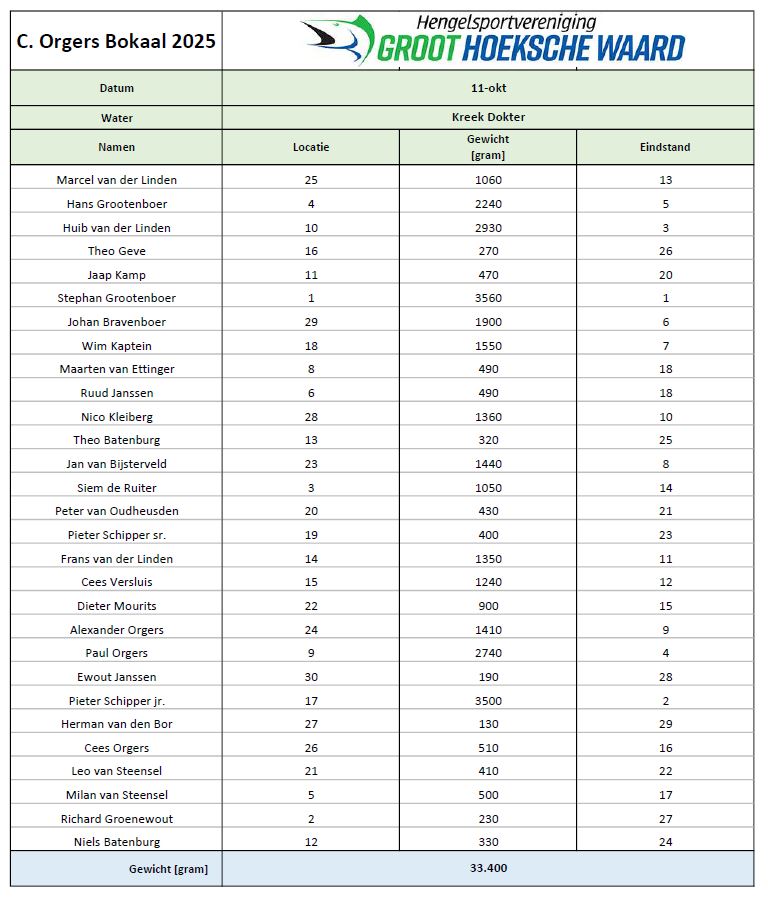Click the Groot Hoeksche Waard logo text

[530, 47]
